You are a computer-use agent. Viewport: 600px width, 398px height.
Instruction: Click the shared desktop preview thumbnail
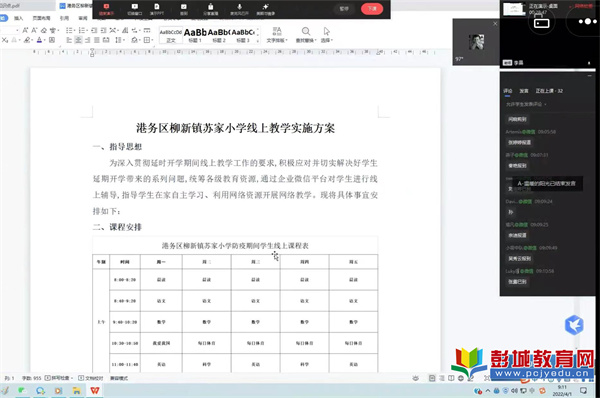click(514, 9)
